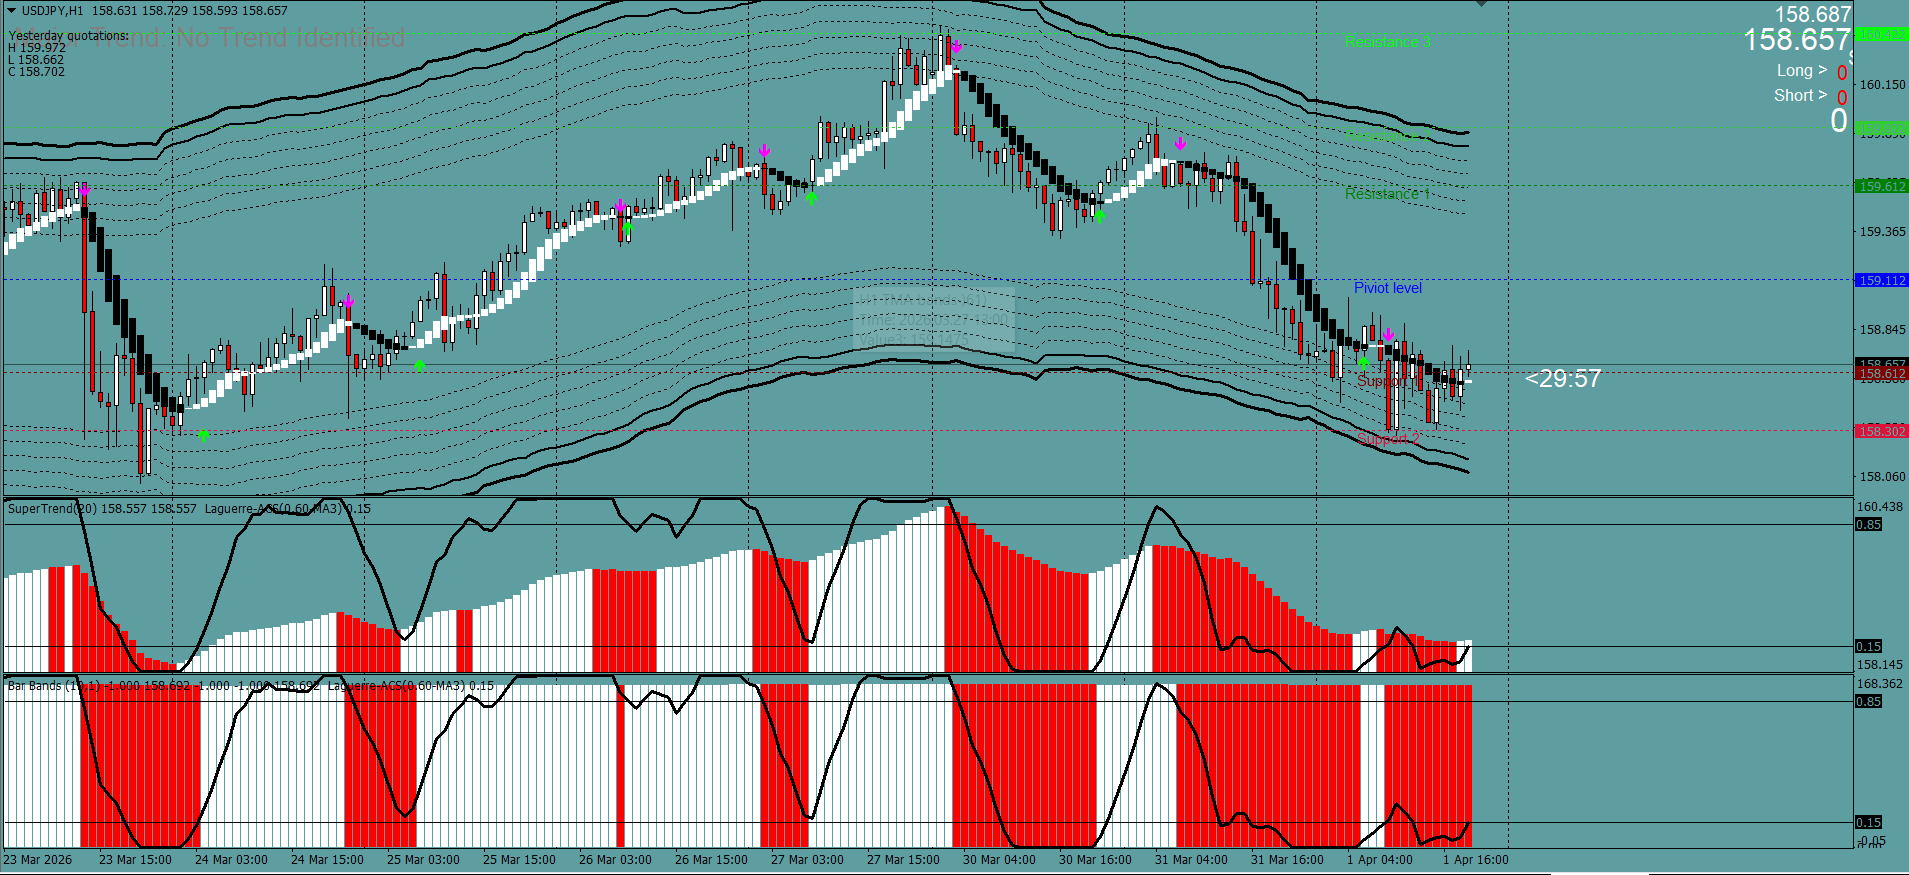Click the Piviot level label

(x=1388, y=288)
